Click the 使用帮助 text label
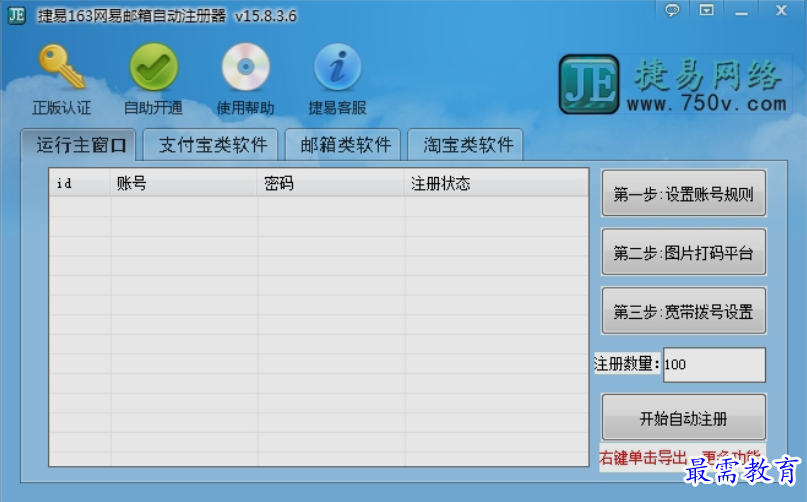Viewport: 807px width, 502px height. 245,108
